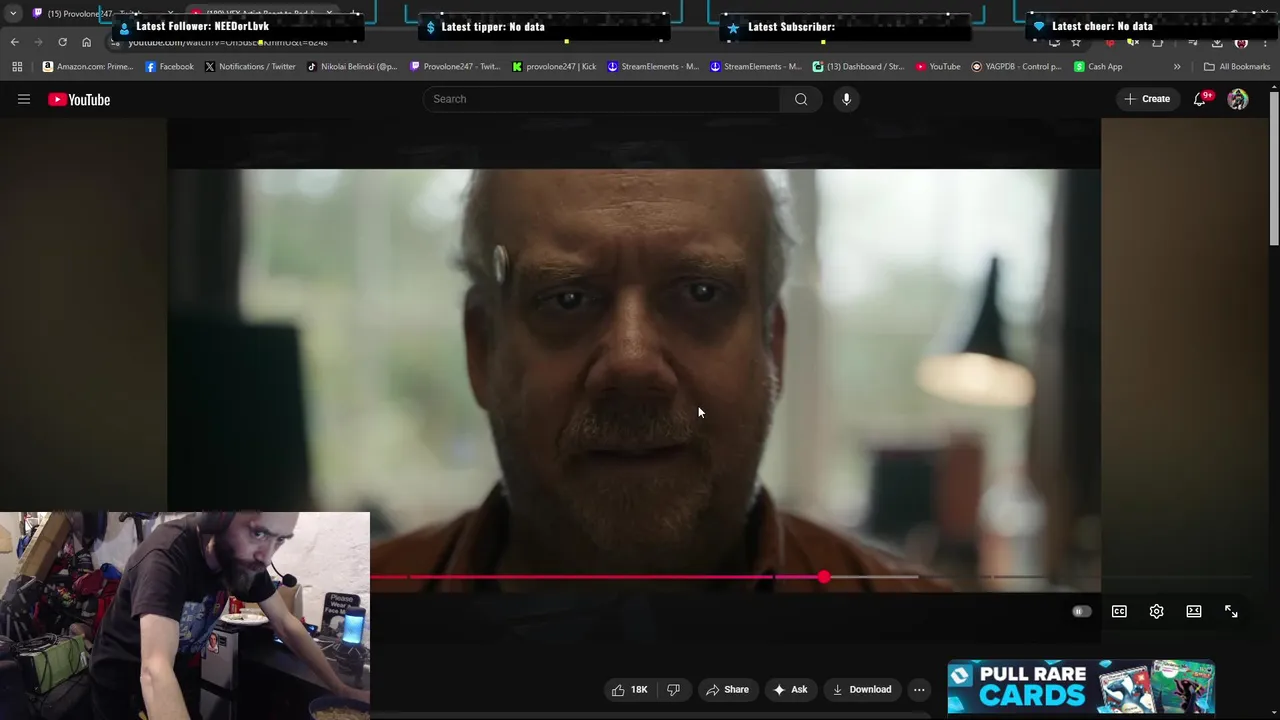Click the YouTube search field
This screenshot has width=1280, height=720.
click(x=602, y=99)
